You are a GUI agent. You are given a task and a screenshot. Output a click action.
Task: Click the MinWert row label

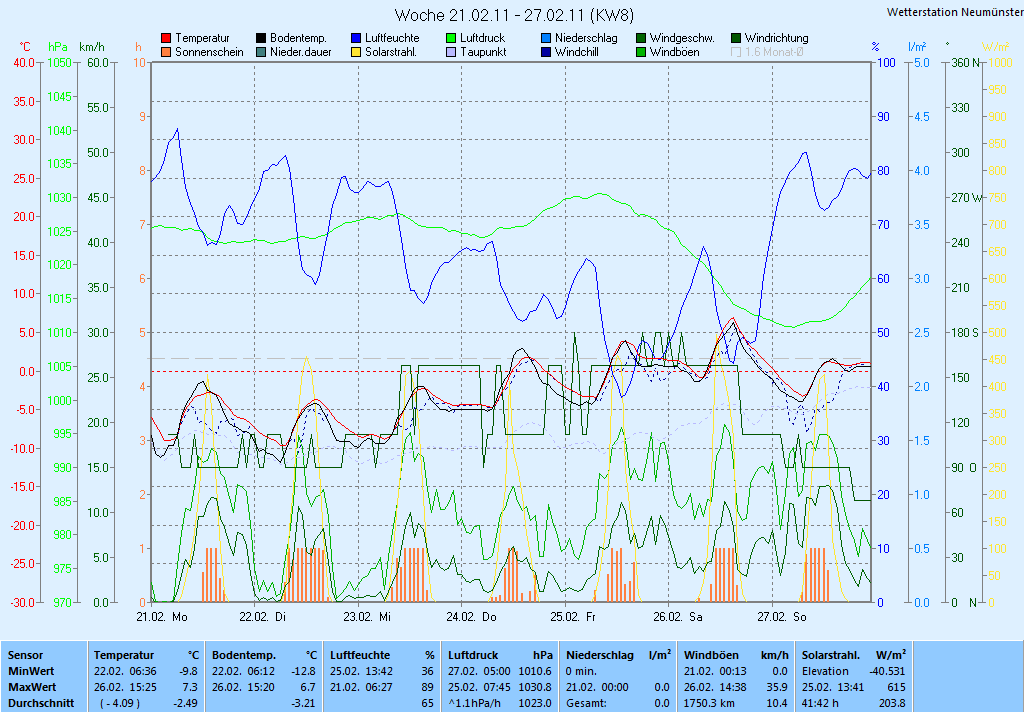pos(31,671)
